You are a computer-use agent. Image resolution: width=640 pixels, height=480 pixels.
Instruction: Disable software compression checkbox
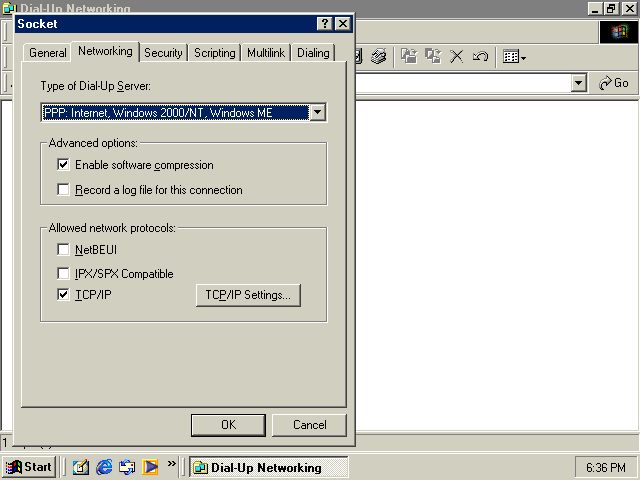[x=63, y=165]
